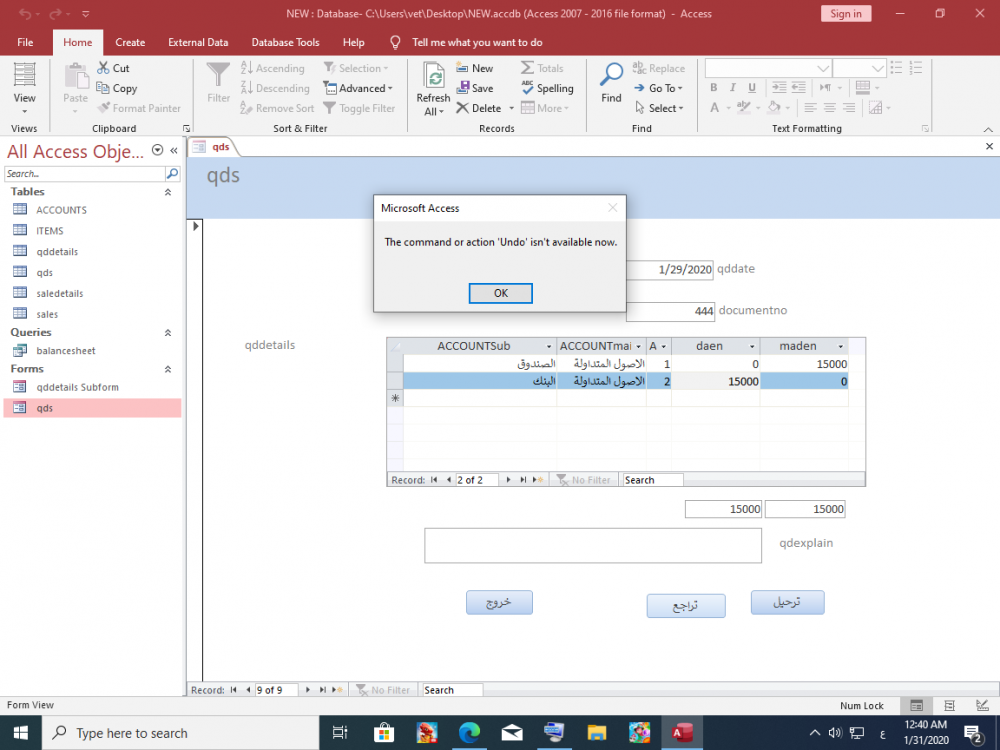Open the Select dropdown in Find group
Viewport: 1000px width, 750px height.
659,108
